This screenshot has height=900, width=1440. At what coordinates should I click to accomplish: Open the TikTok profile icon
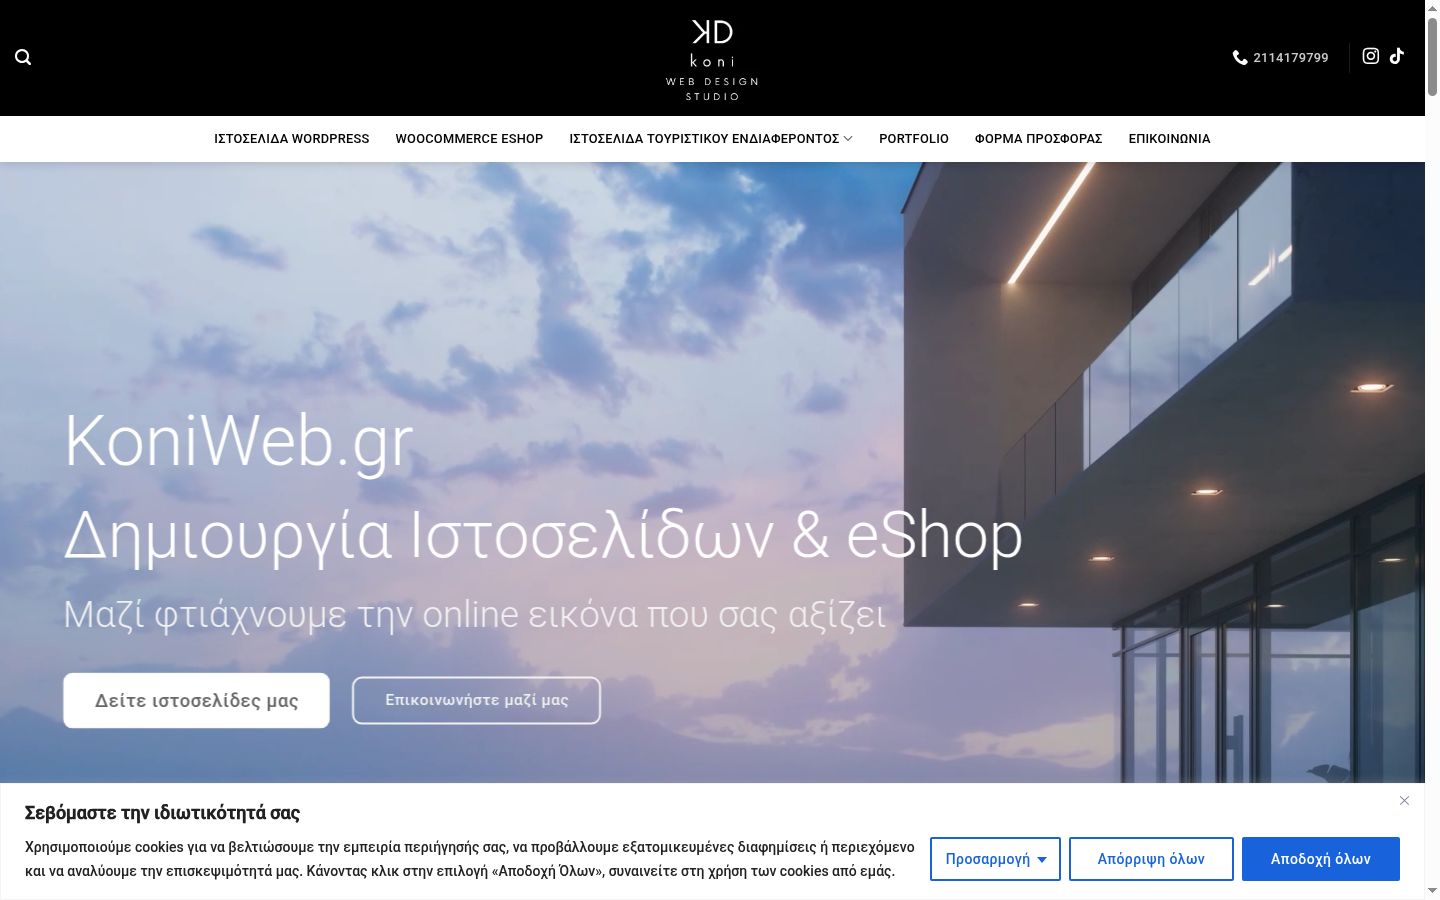pos(1397,56)
